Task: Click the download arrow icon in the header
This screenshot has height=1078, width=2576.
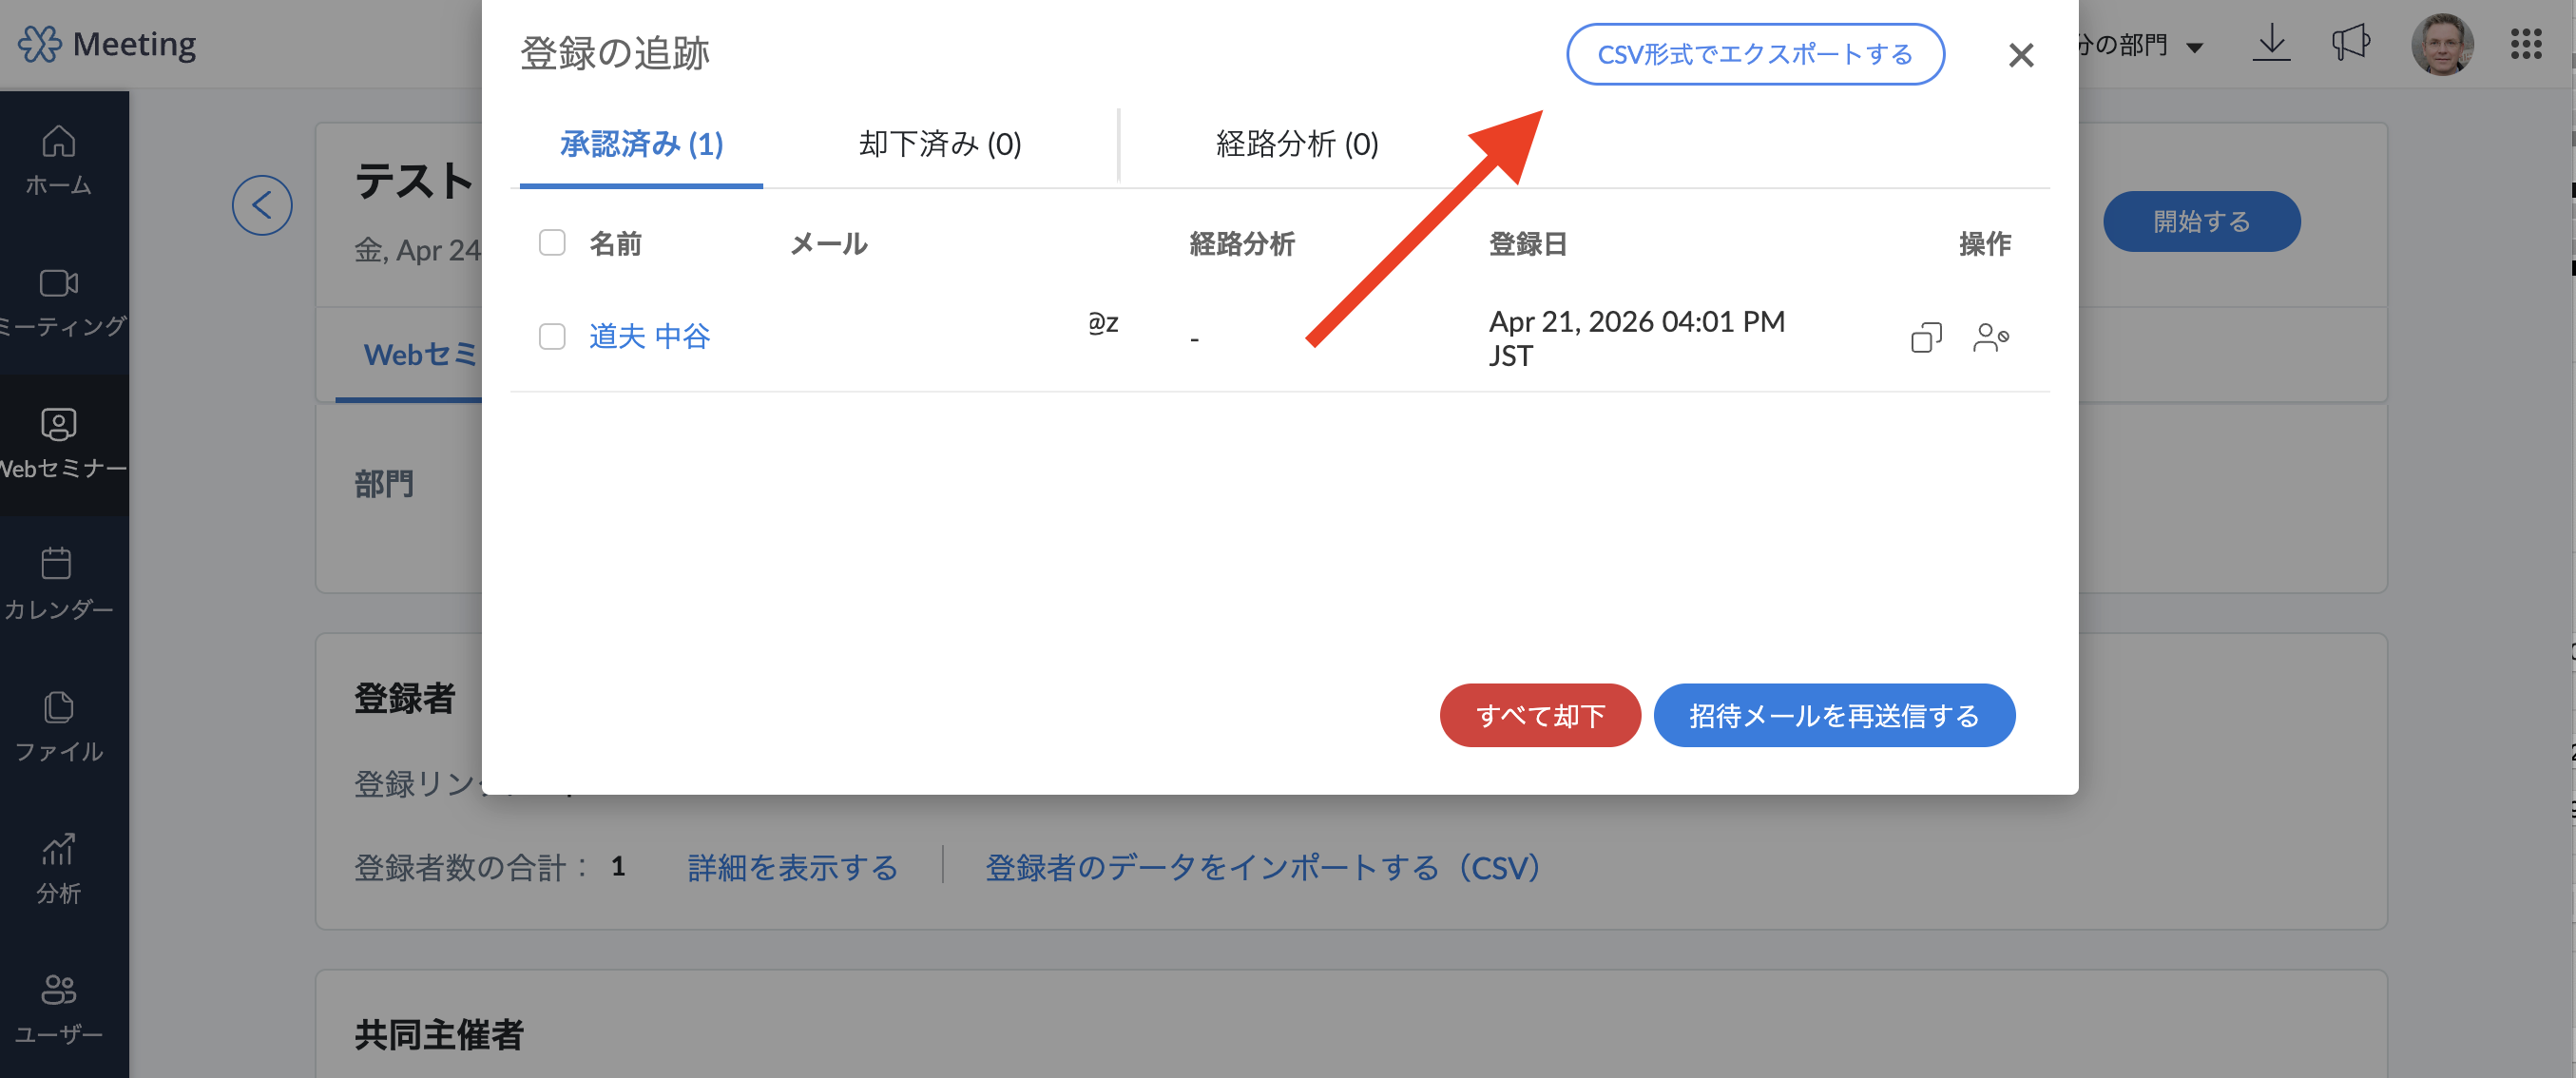Action: [x=2271, y=43]
